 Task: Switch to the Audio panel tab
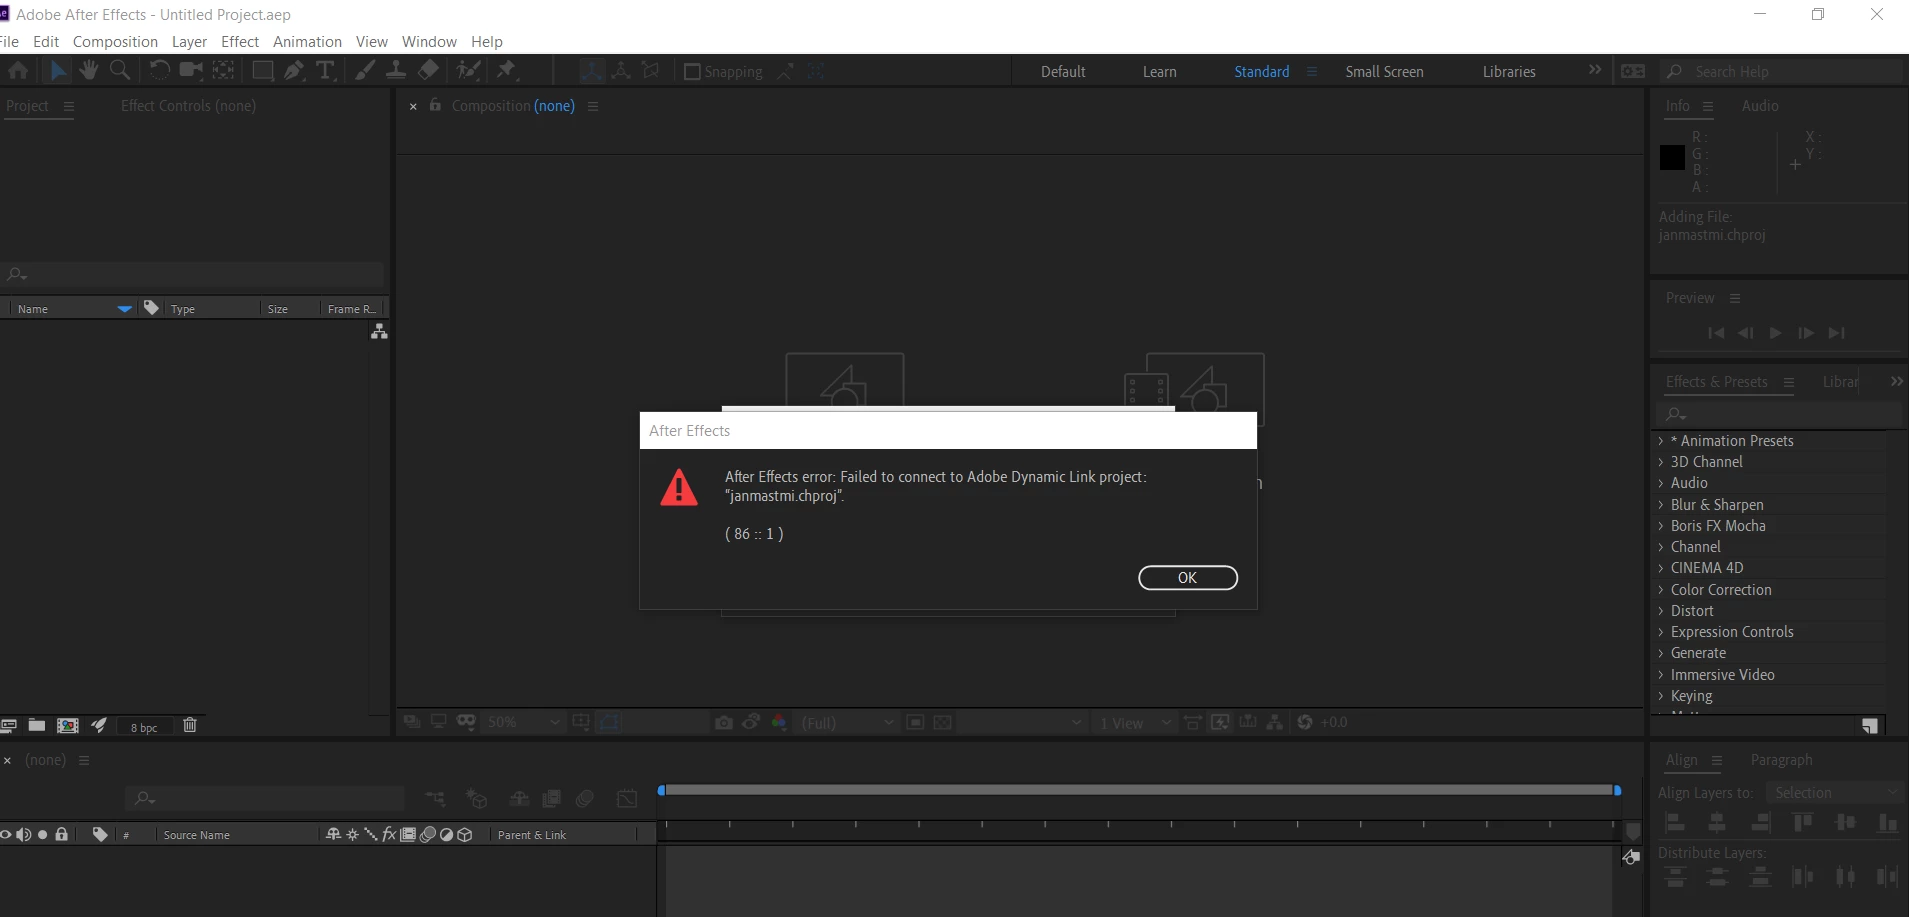pyautogui.click(x=1760, y=105)
